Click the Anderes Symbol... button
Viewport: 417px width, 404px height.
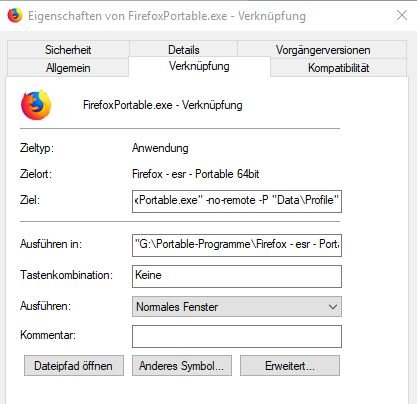coord(182,366)
